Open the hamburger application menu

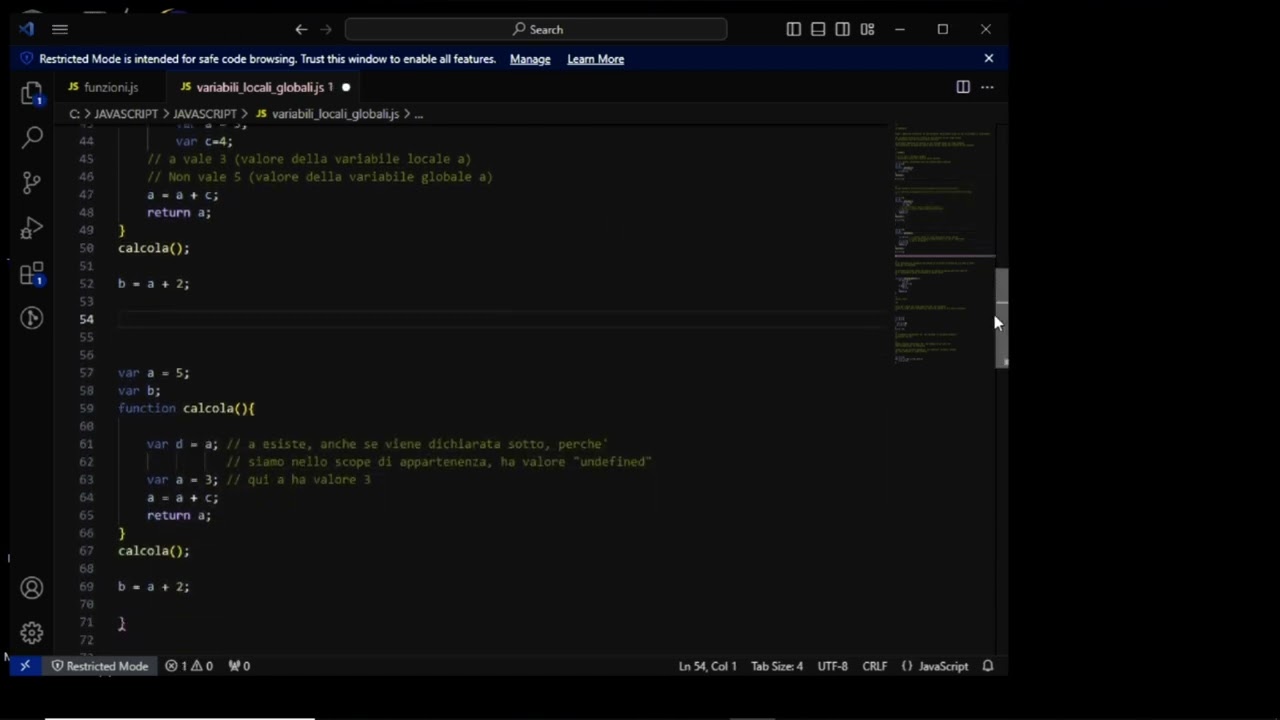(x=60, y=29)
